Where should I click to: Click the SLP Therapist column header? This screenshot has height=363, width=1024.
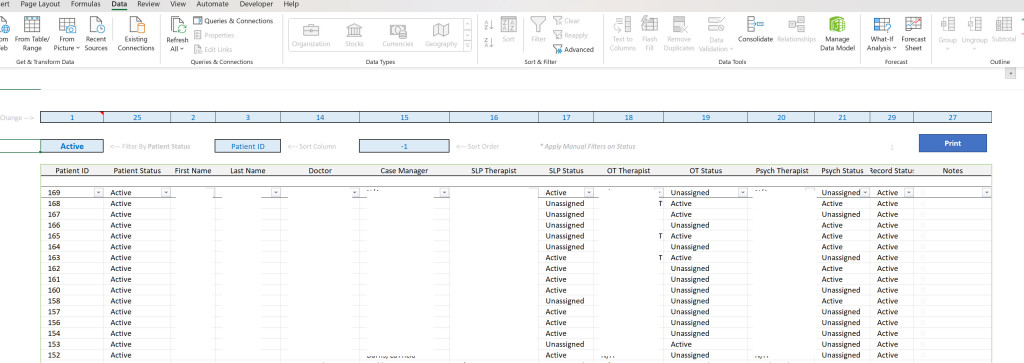(x=494, y=171)
